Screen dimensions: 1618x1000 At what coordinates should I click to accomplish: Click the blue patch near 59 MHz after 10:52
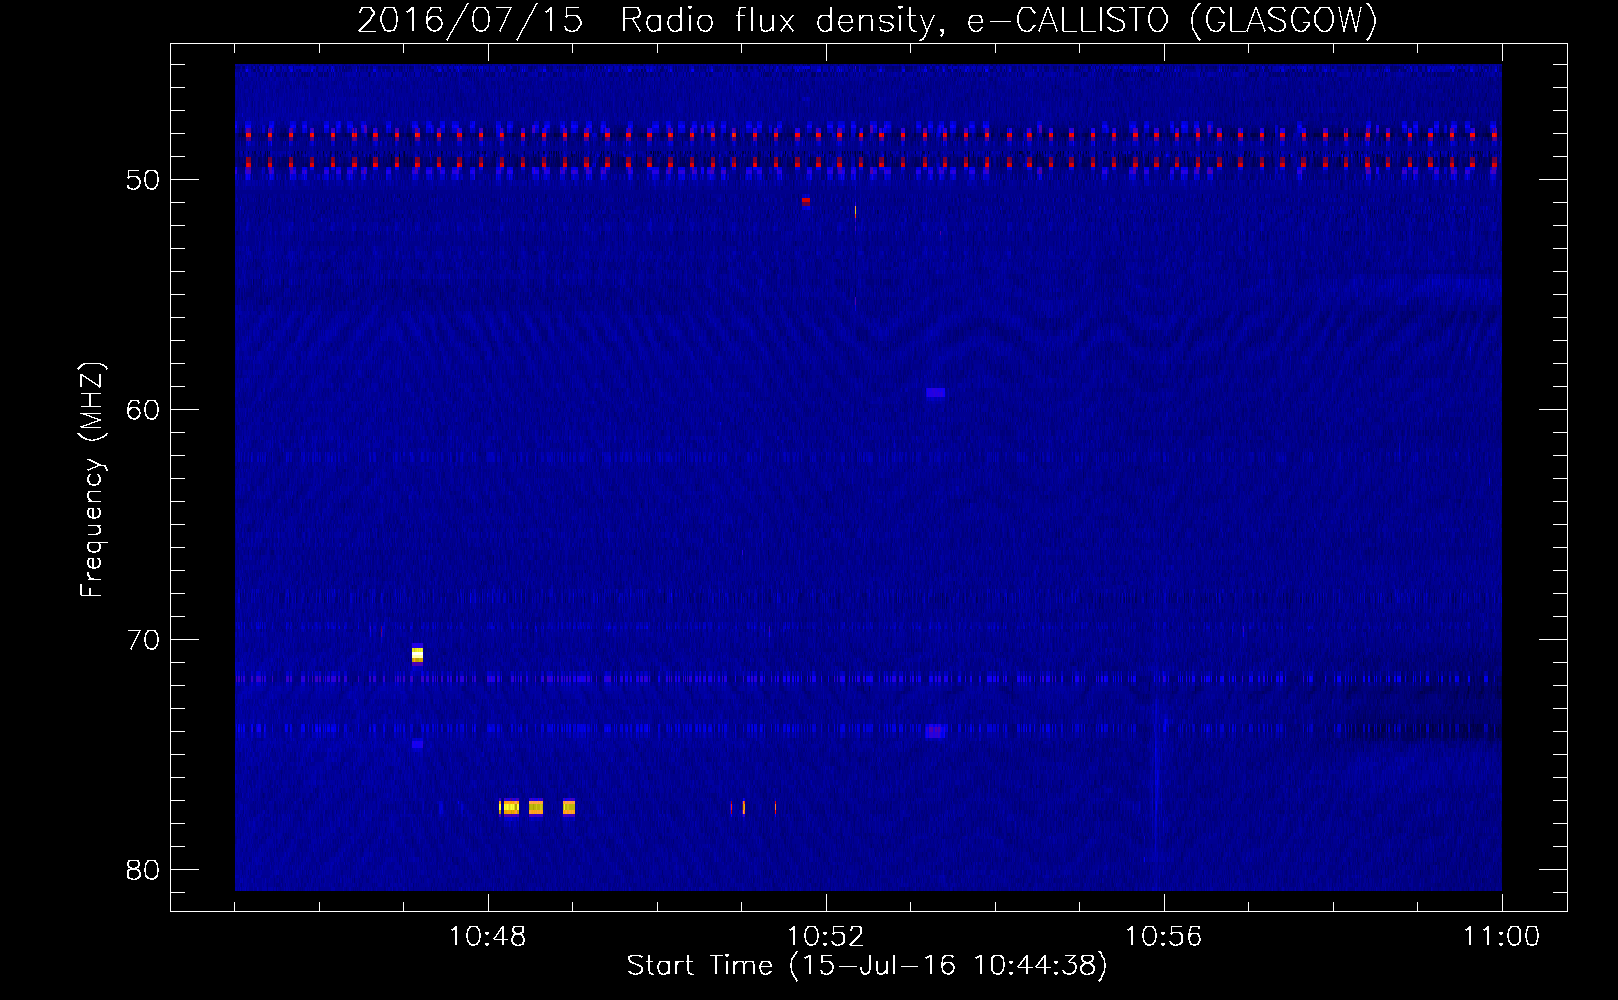(935, 393)
